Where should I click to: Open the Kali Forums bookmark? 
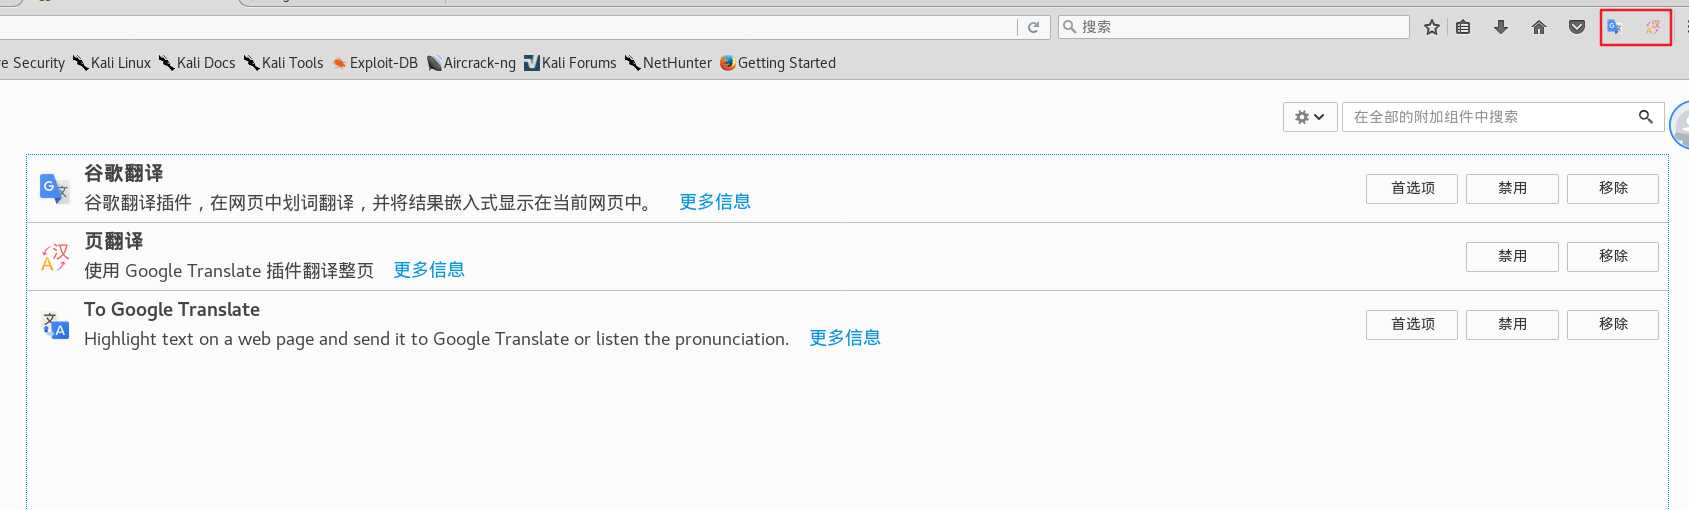point(570,63)
